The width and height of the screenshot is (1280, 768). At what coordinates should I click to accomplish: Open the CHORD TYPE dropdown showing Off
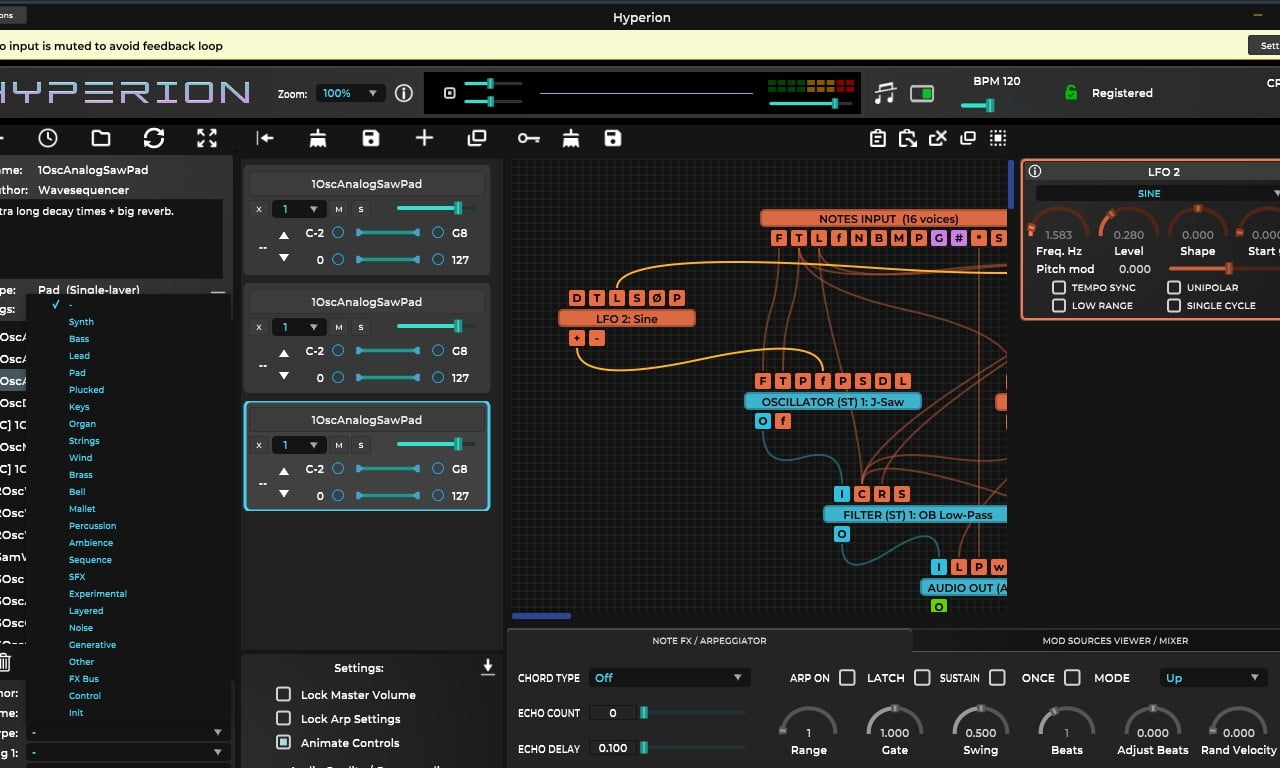[669, 677]
